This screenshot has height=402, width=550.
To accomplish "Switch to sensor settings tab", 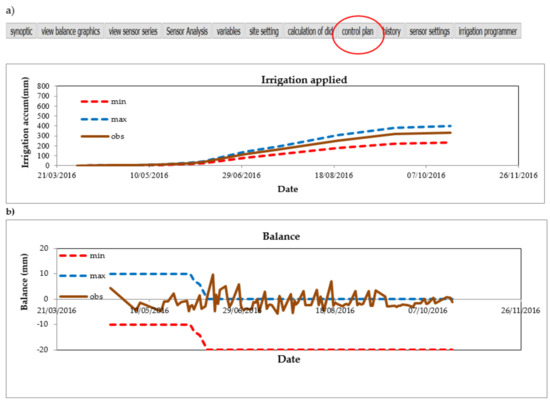I will [429, 31].
